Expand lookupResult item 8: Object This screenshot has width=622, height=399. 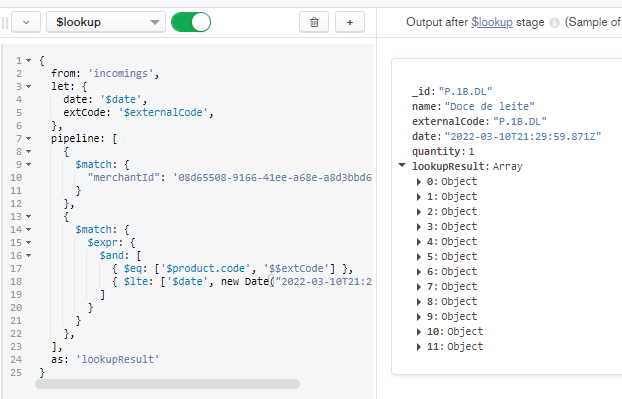click(419, 302)
